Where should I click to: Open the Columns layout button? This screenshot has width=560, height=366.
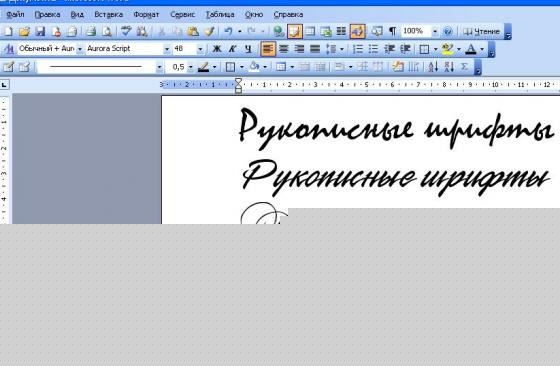point(341,31)
